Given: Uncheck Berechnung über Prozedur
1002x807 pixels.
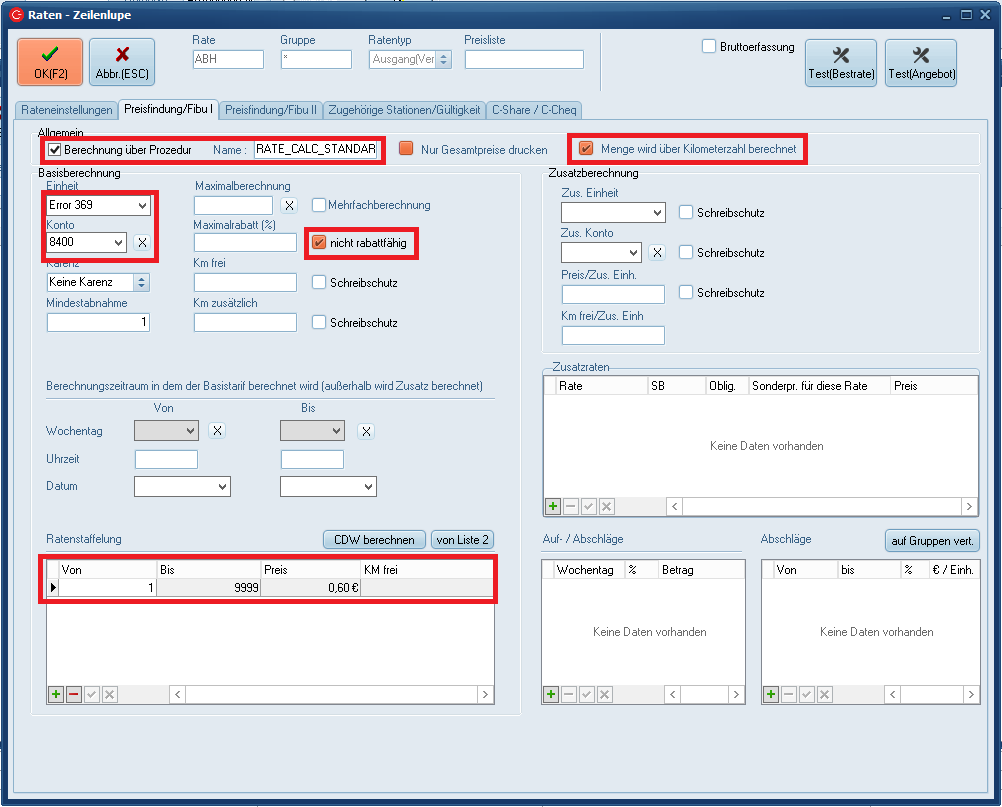Looking at the screenshot, I should tap(54, 150).
